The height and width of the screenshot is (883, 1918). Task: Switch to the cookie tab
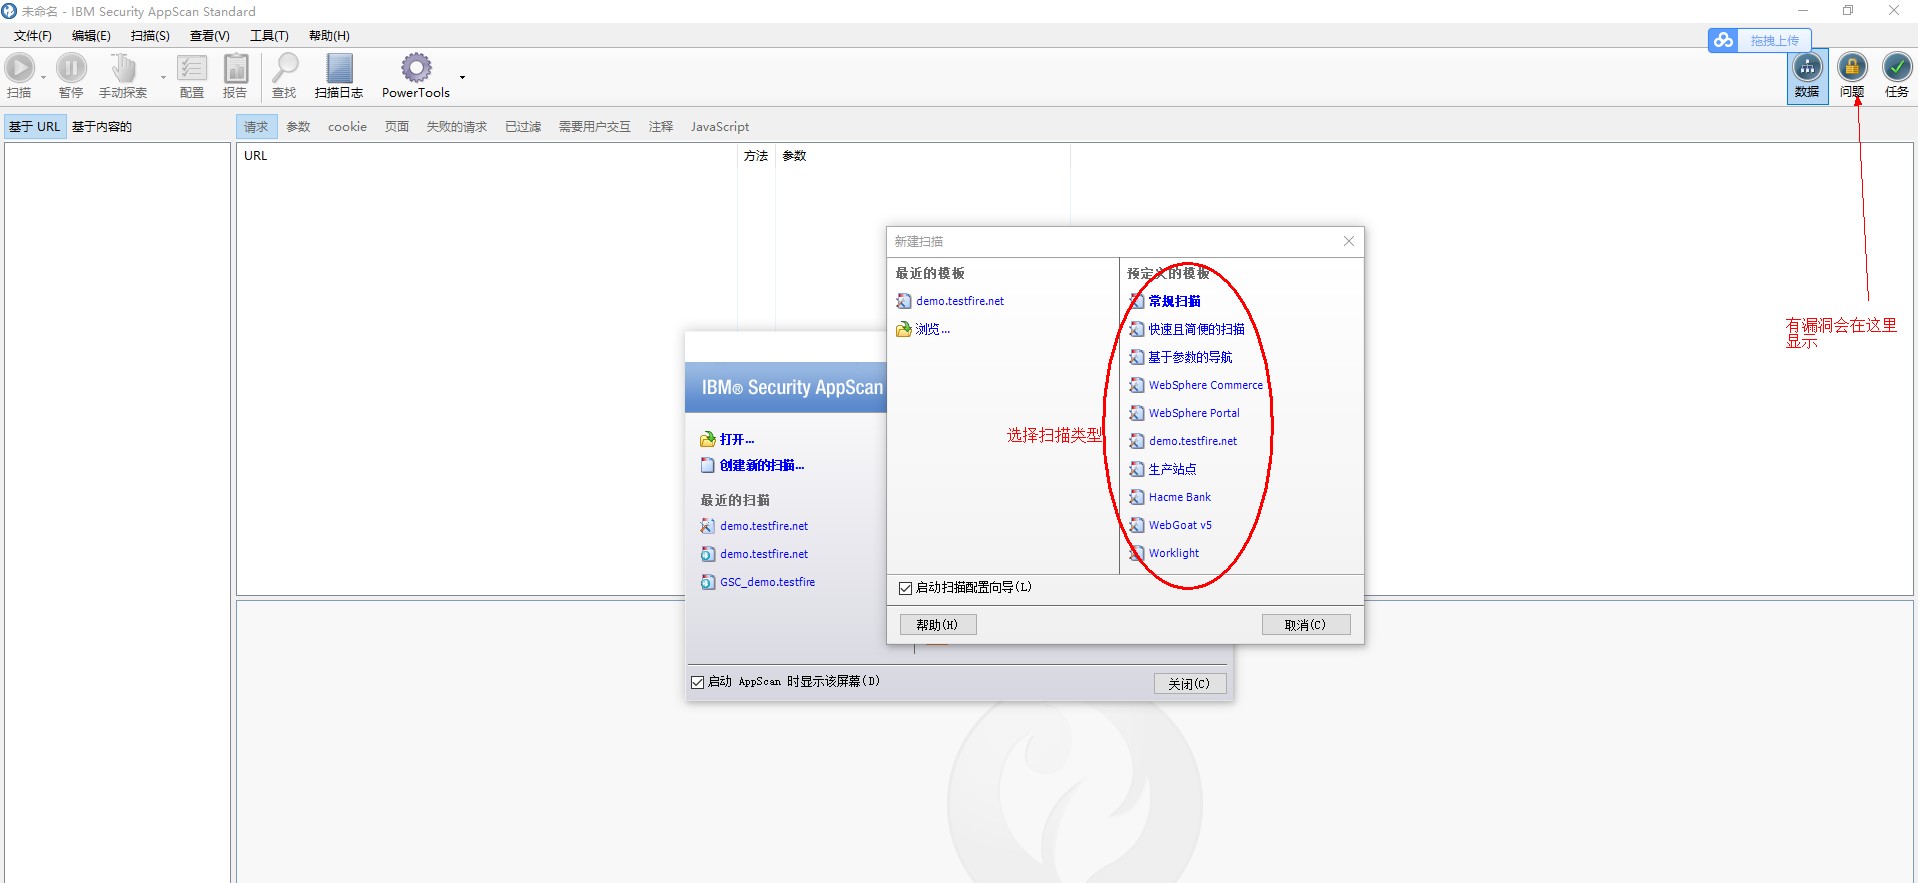click(x=347, y=127)
